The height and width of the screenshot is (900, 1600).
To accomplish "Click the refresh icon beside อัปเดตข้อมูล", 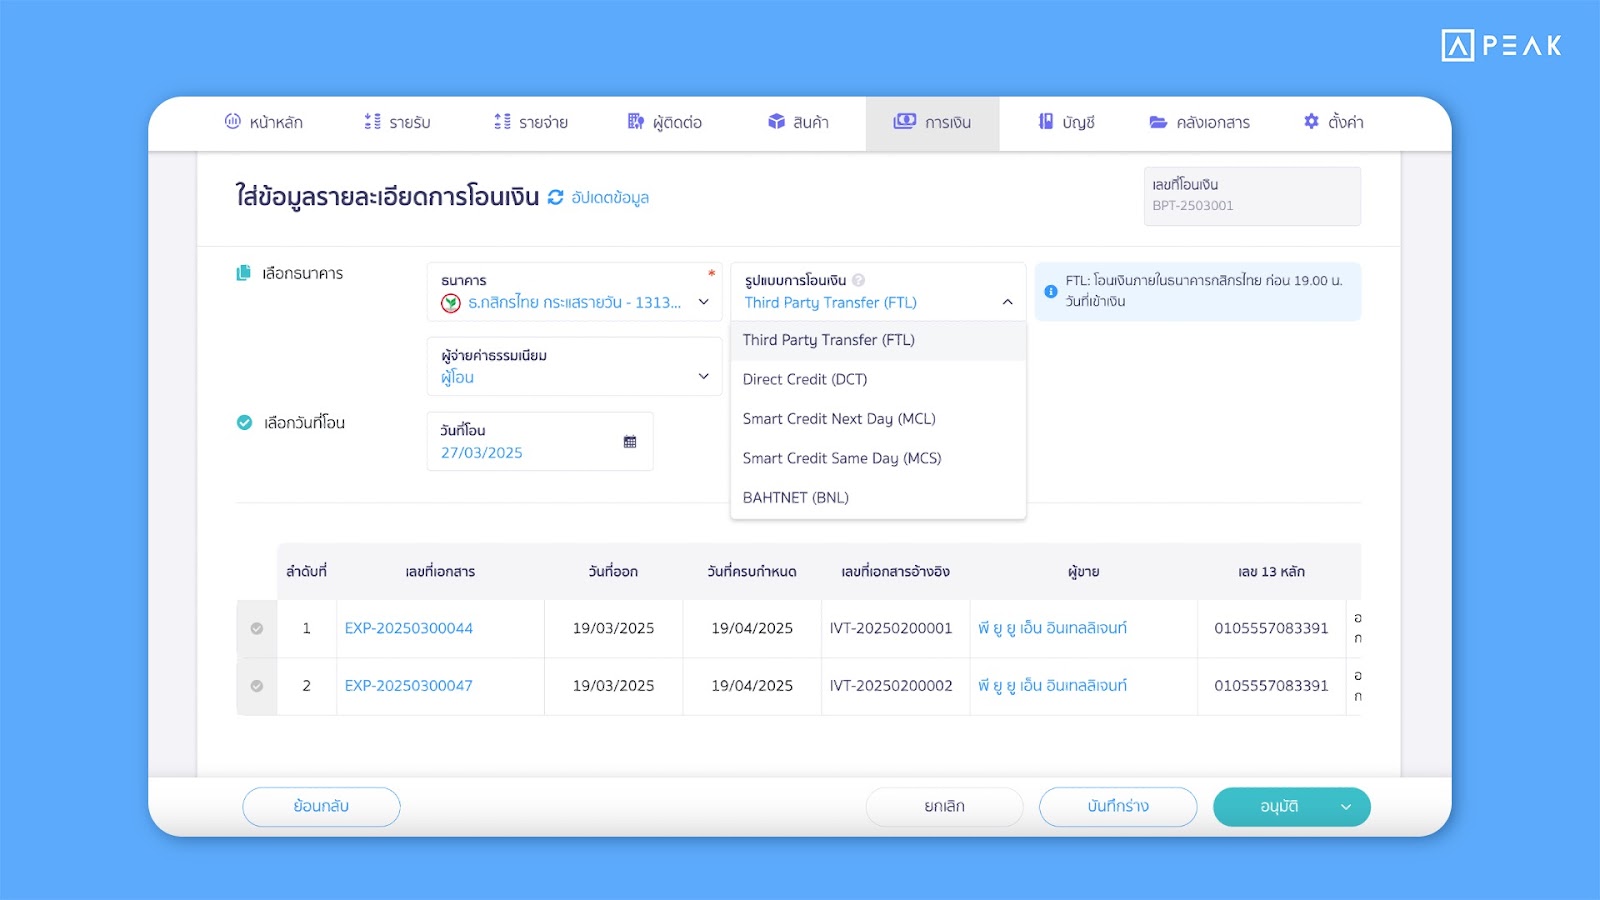I will click(556, 198).
